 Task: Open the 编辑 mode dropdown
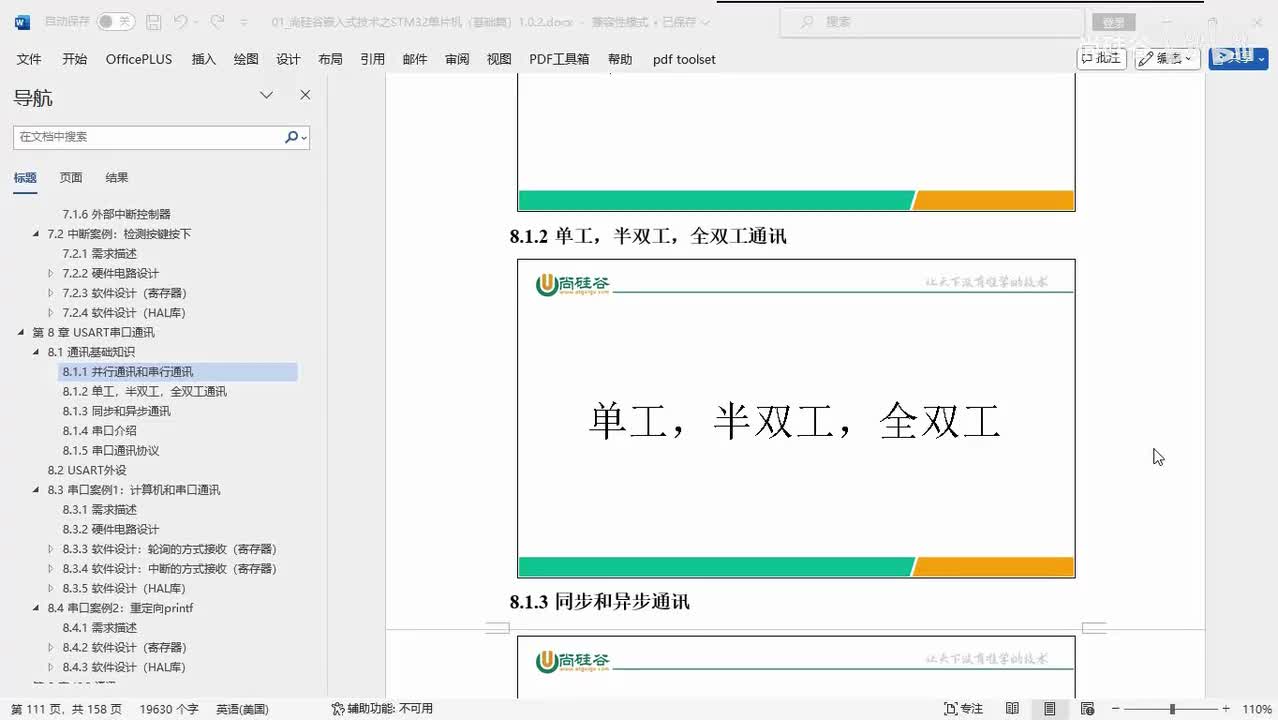[x=1168, y=58]
